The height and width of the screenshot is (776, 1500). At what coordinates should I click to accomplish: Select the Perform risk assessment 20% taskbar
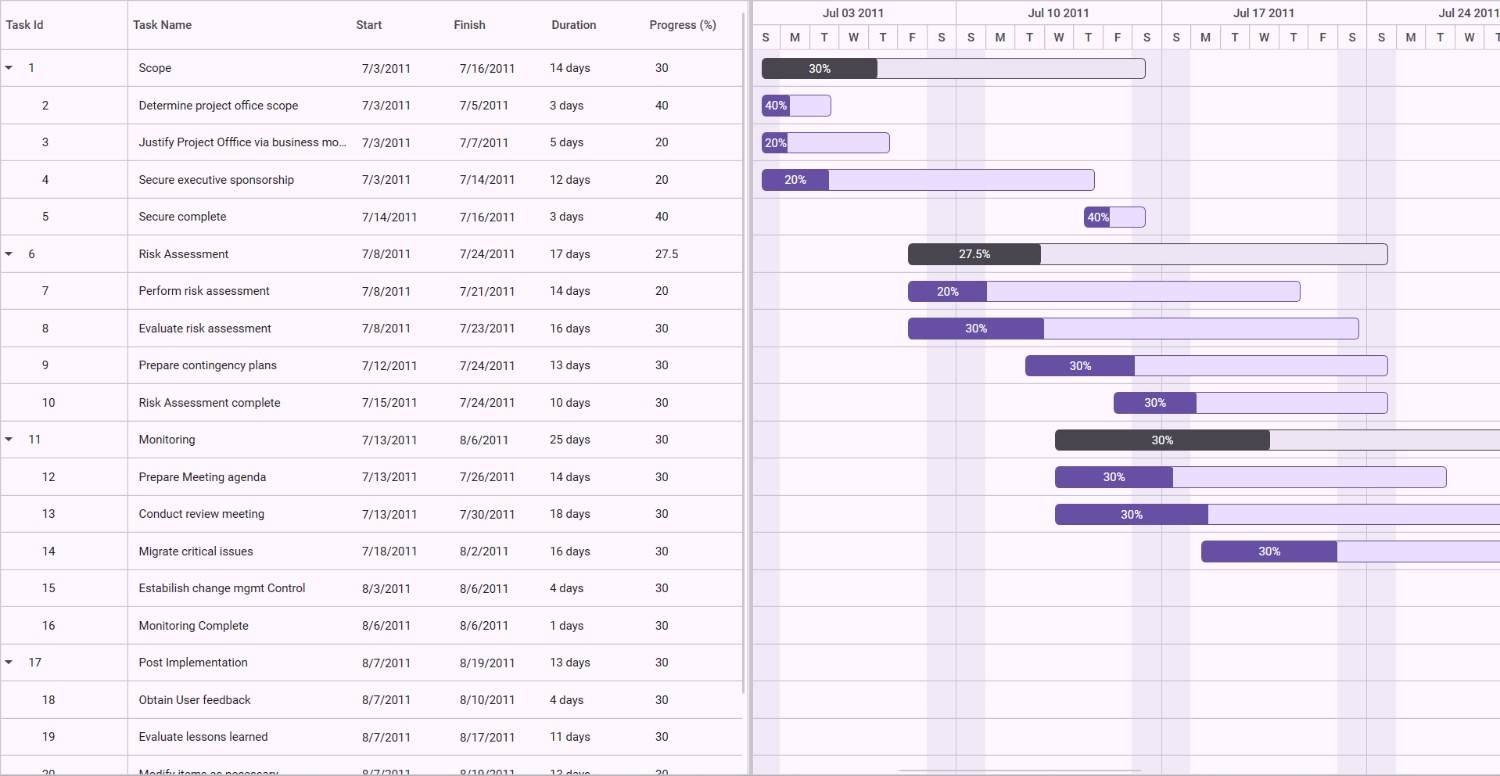point(1104,291)
